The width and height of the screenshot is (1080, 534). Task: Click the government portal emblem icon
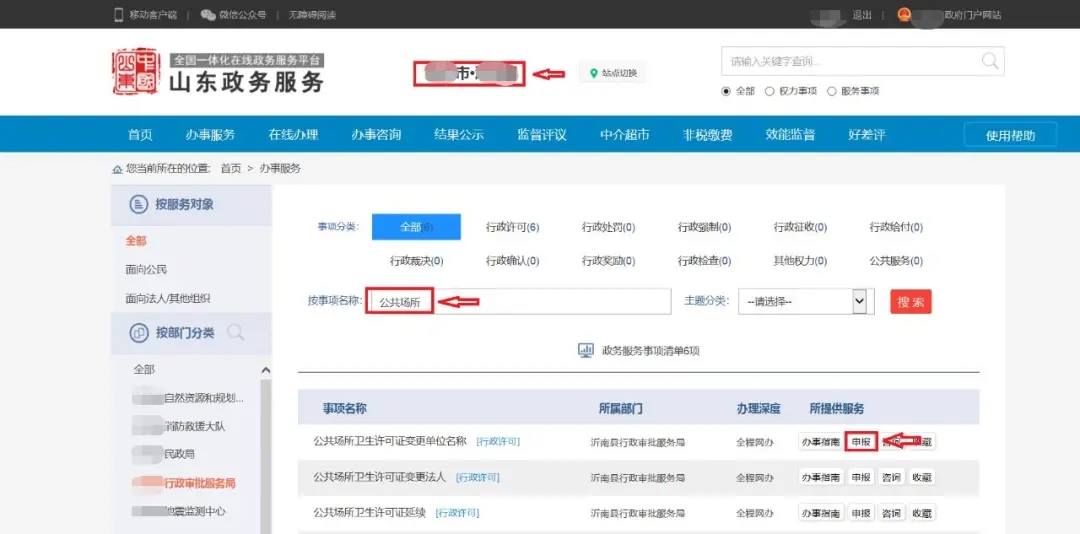pos(904,15)
